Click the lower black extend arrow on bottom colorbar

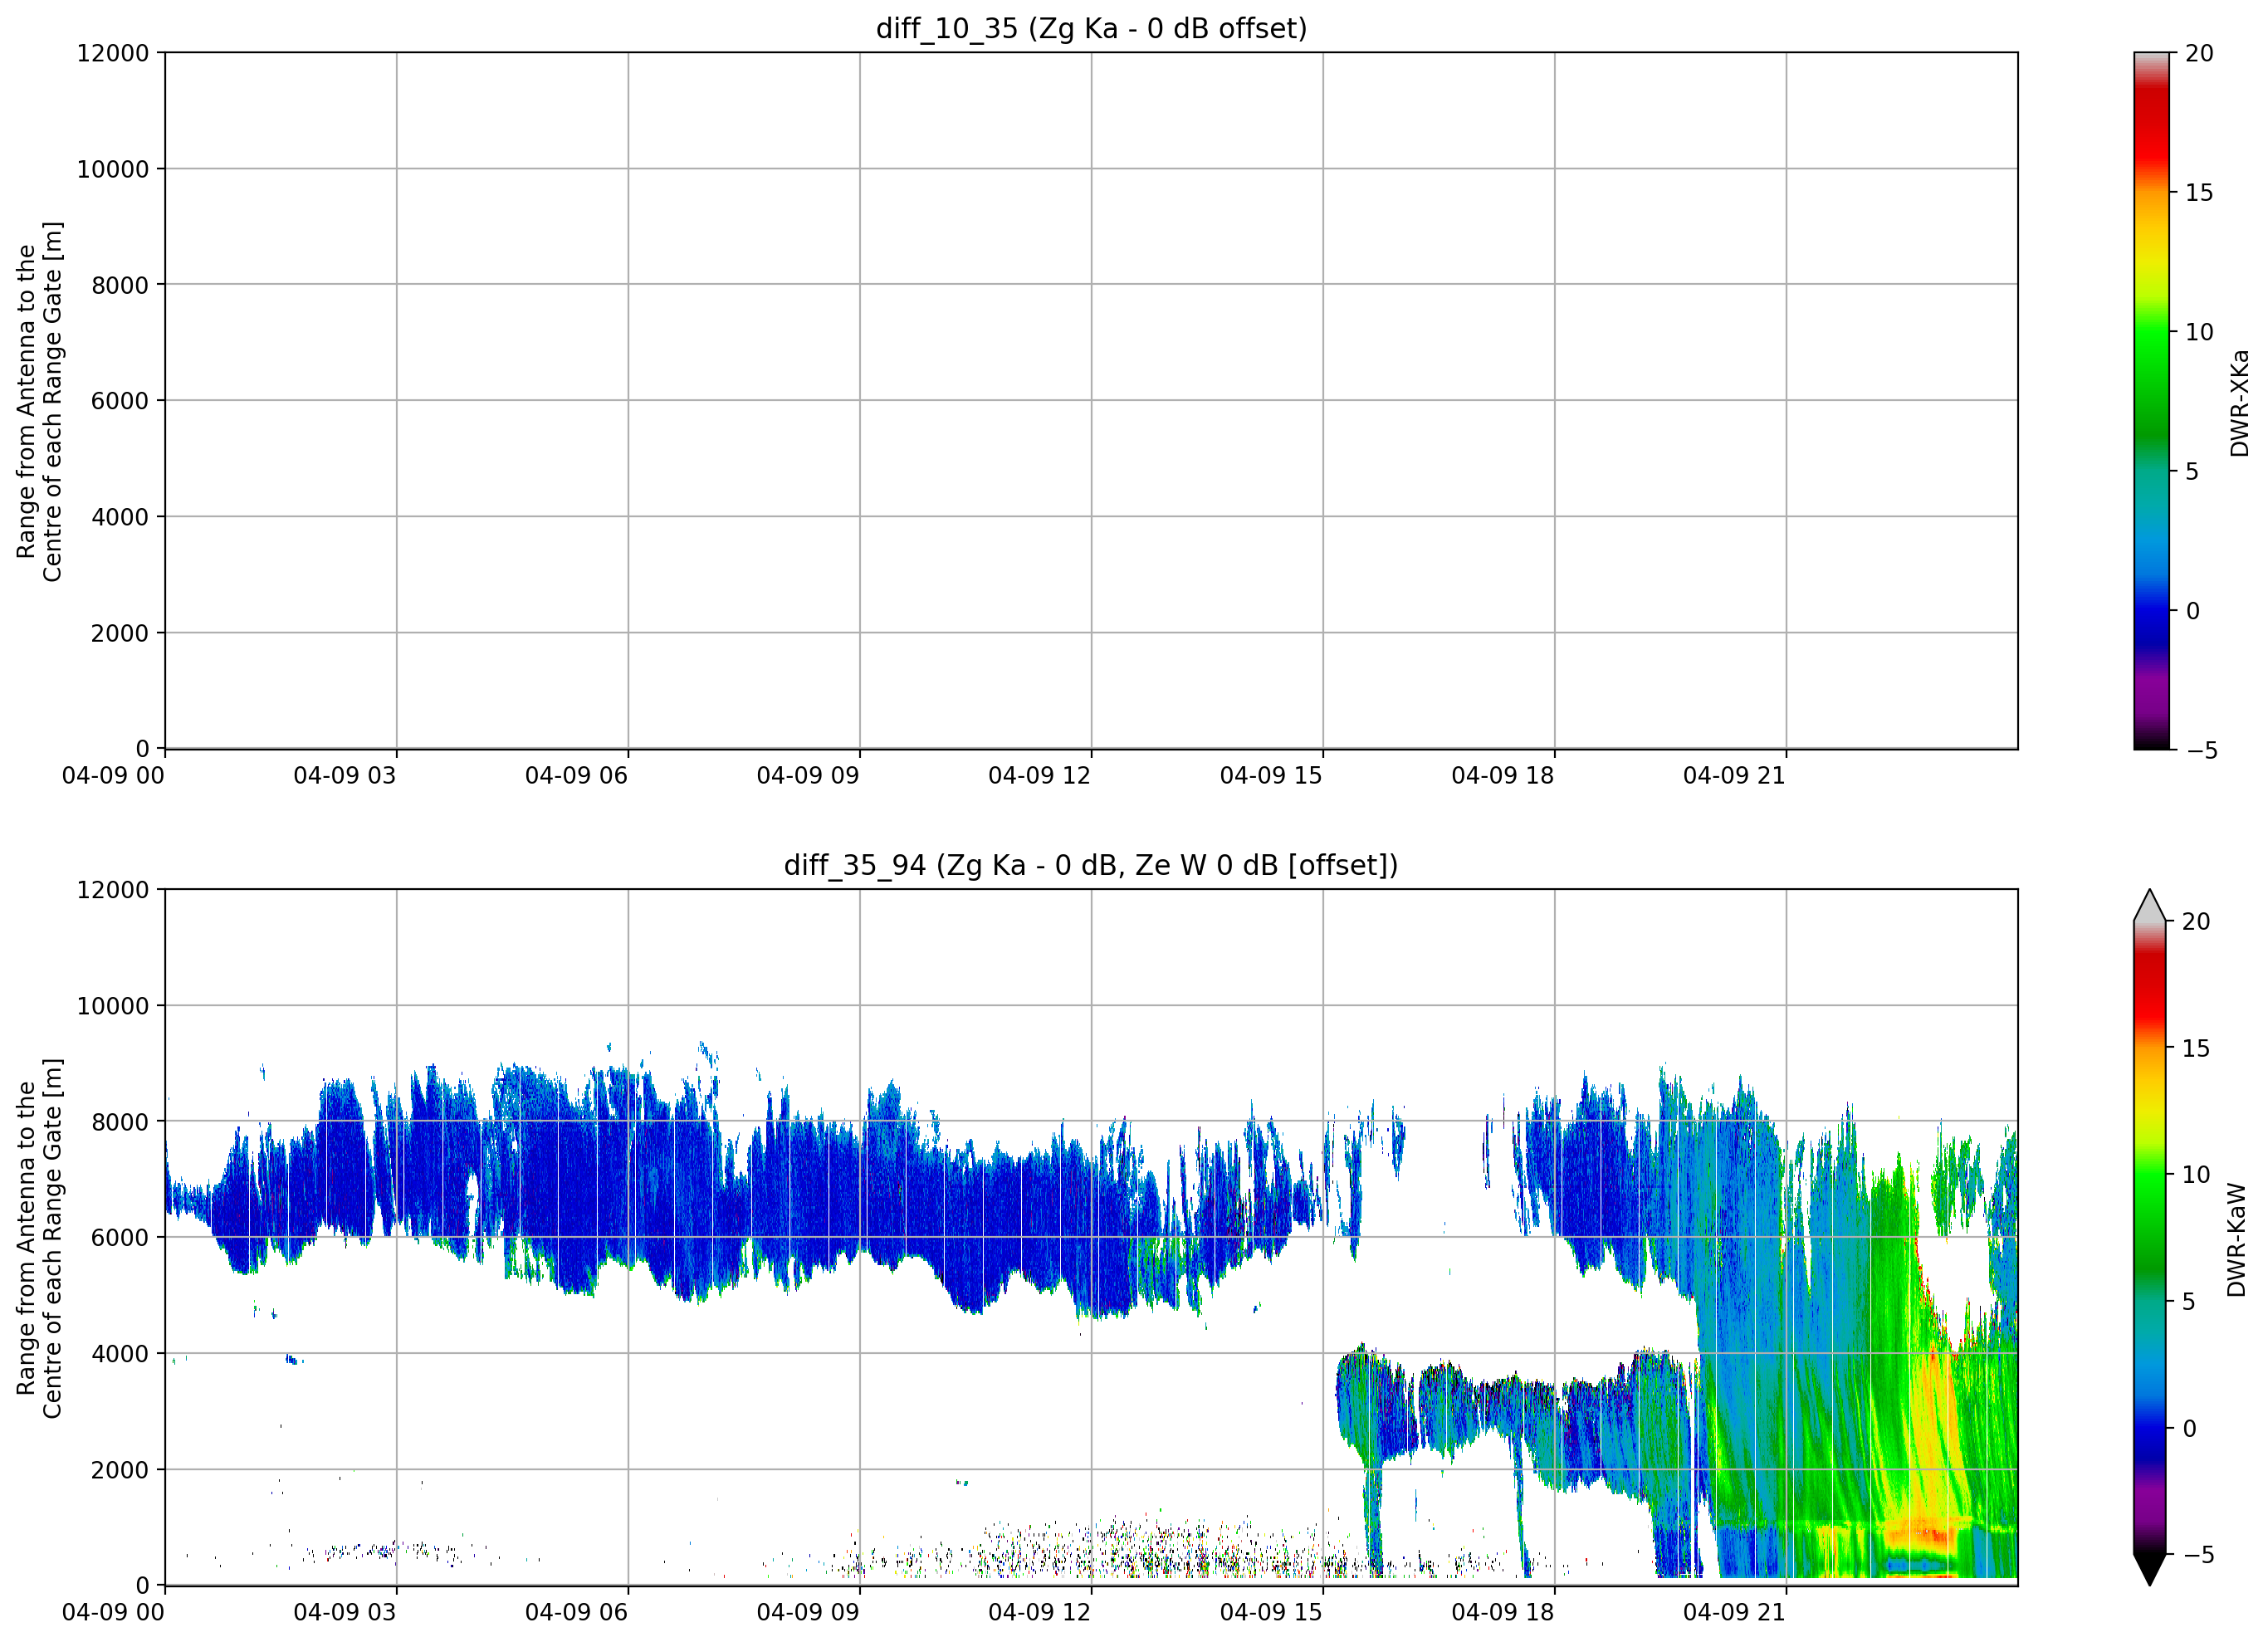click(2149, 1569)
